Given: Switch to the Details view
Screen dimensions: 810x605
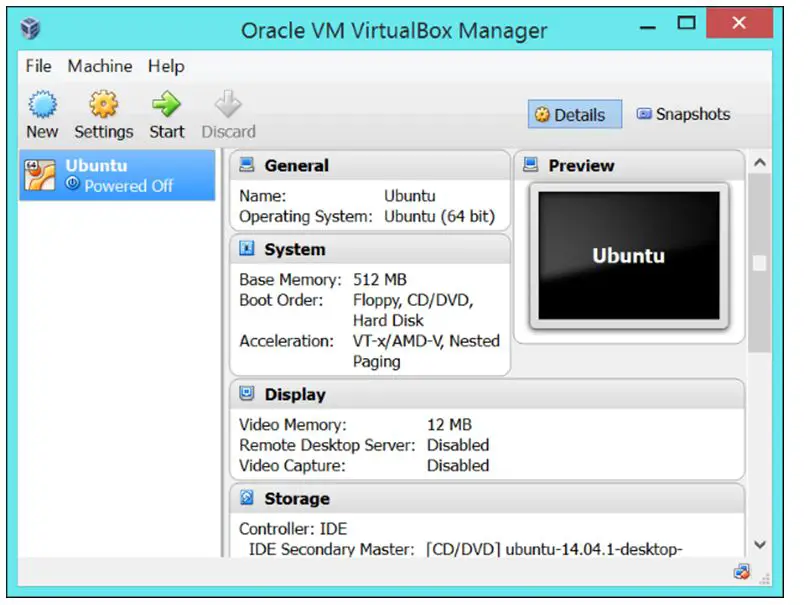Looking at the screenshot, I should tap(575, 114).
